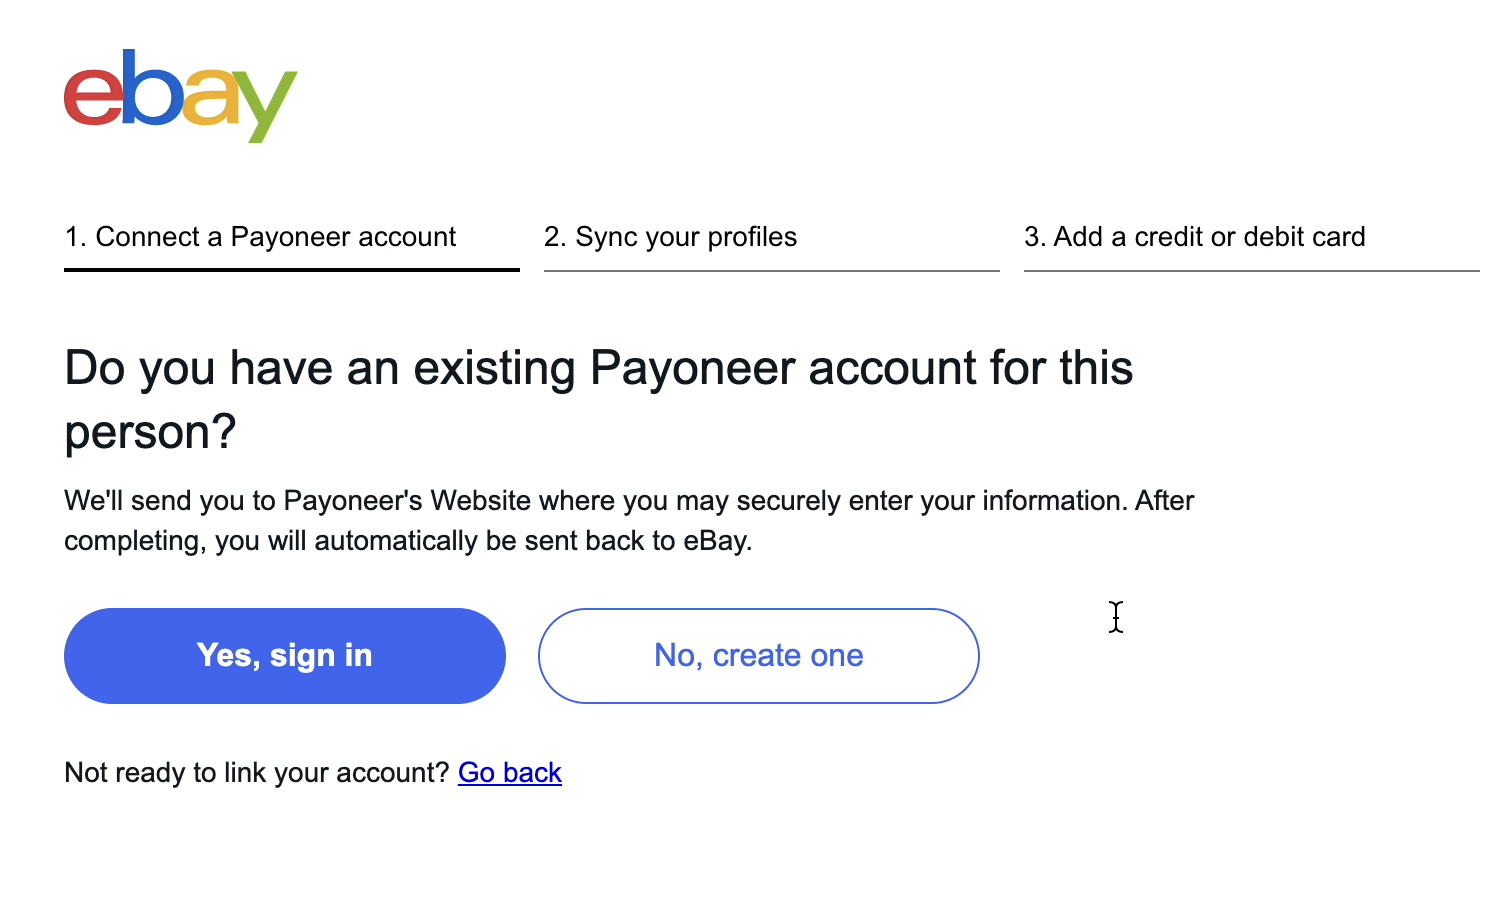Select the 'Connect a Payoneer account' step

click(260, 237)
